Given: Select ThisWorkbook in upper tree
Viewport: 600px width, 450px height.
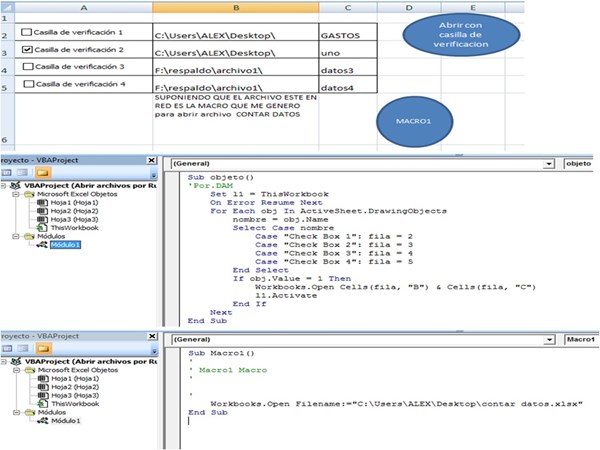Looking at the screenshot, I should (74, 228).
